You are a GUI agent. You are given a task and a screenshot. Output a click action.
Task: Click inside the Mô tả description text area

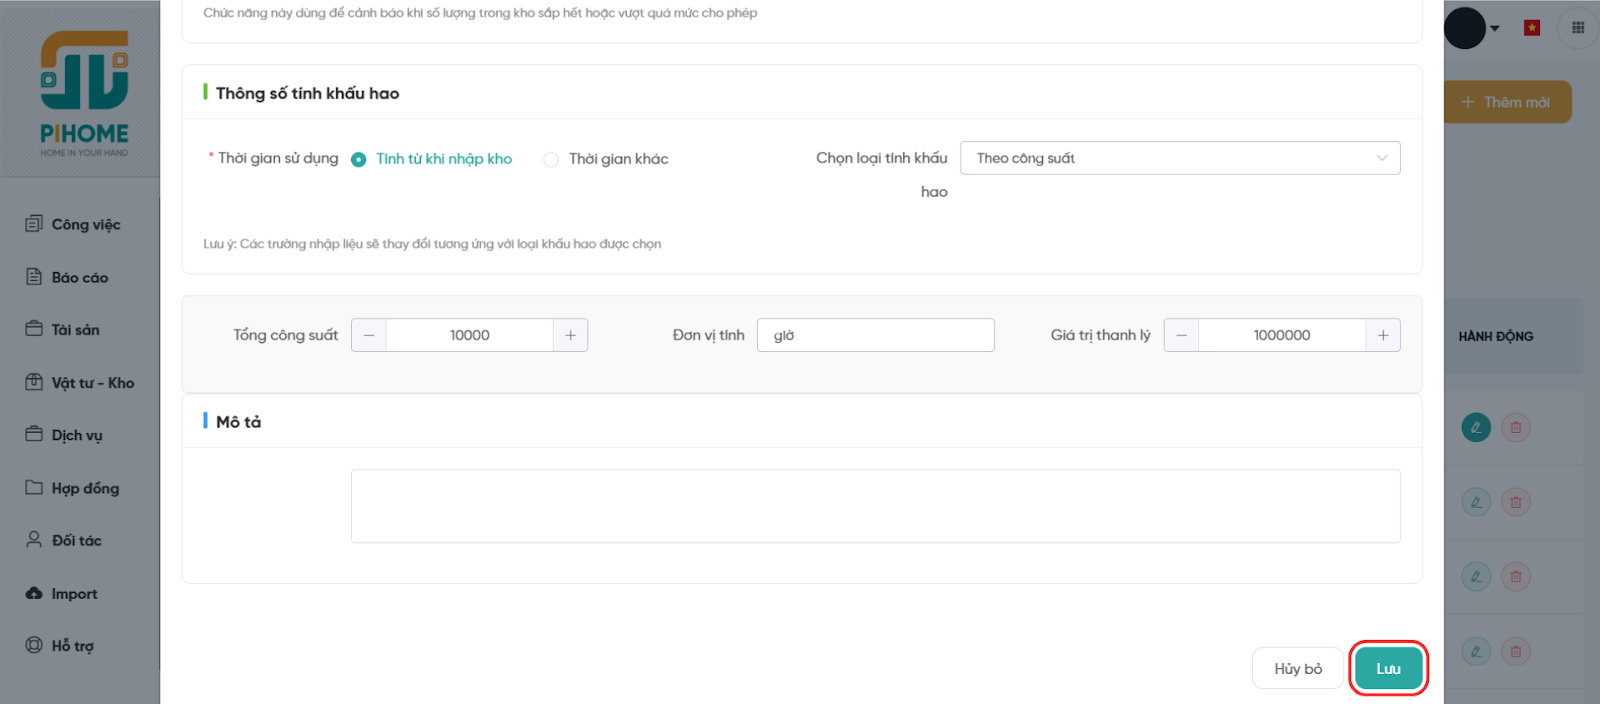pos(875,506)
